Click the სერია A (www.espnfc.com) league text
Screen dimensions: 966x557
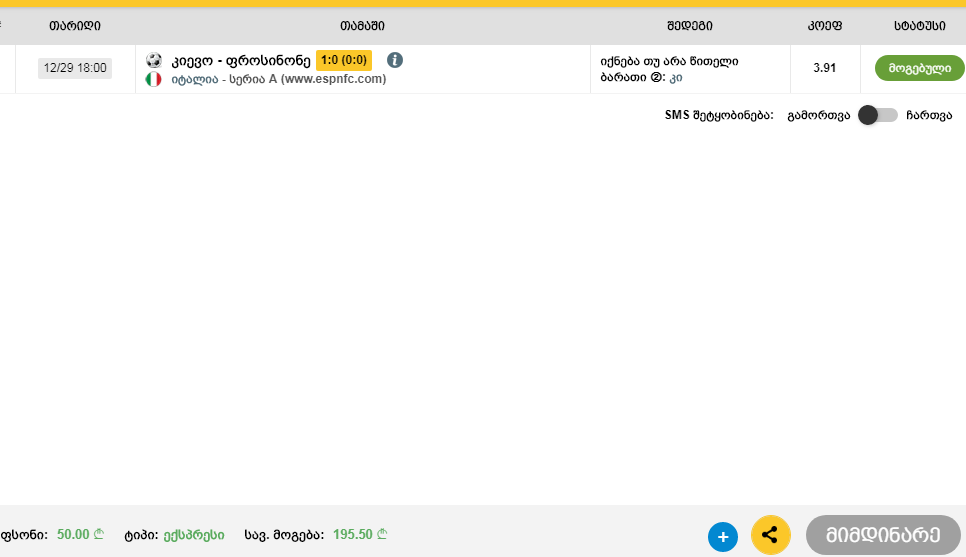(x=307, y=79)
